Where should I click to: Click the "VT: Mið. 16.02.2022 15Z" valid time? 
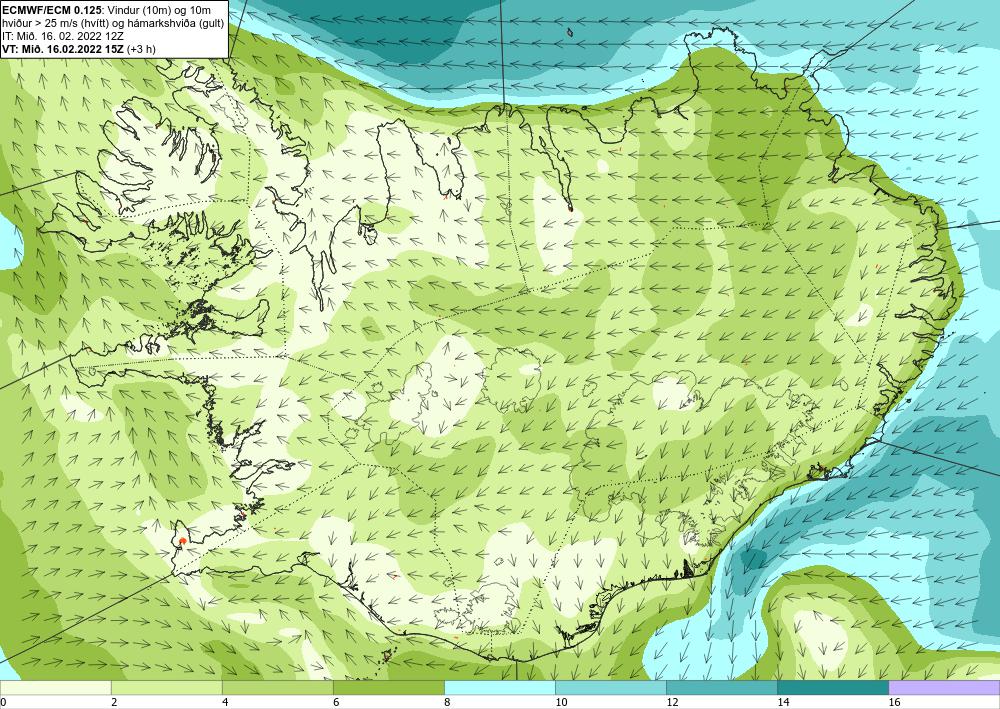pyautogui.click(x=64, y=48)
